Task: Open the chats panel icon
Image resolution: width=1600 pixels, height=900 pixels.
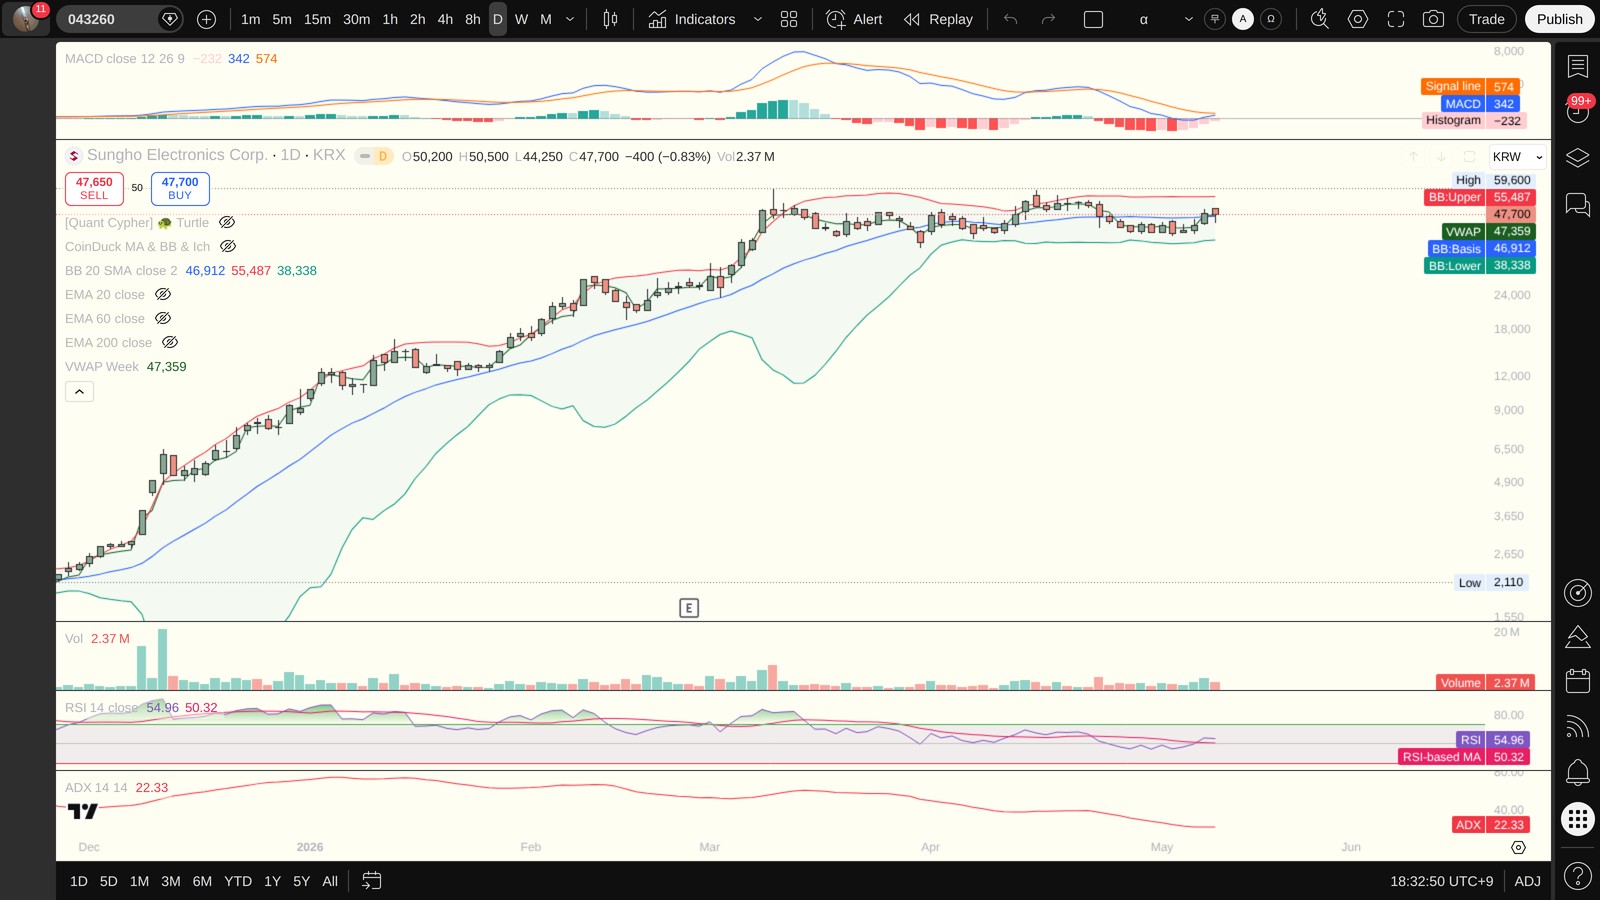Action: [1578, 205]
